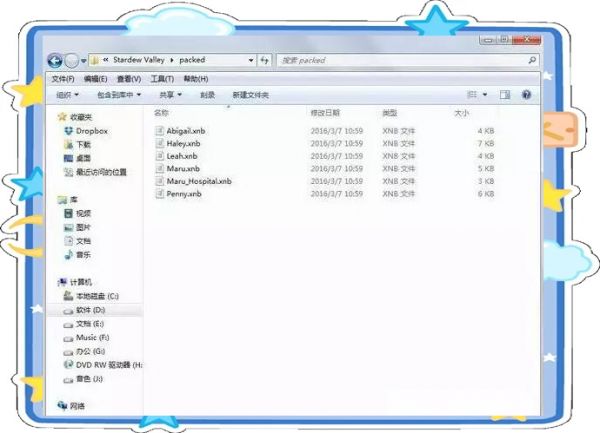Click the change view icon

[x=472, y=94]
